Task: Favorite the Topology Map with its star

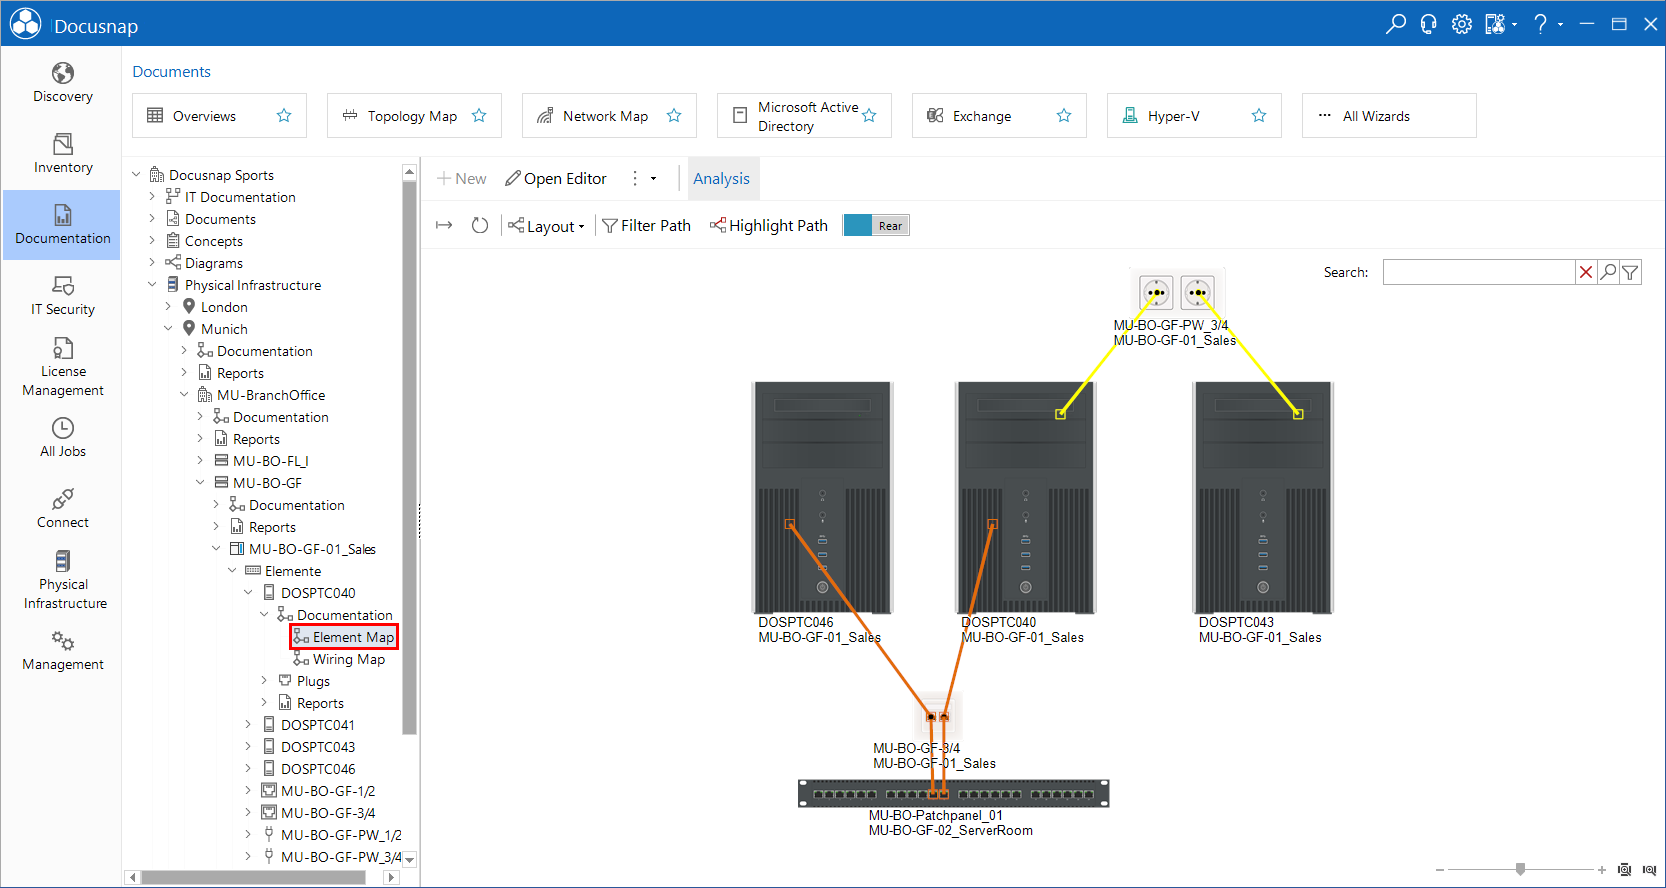Action: [479, 116]
